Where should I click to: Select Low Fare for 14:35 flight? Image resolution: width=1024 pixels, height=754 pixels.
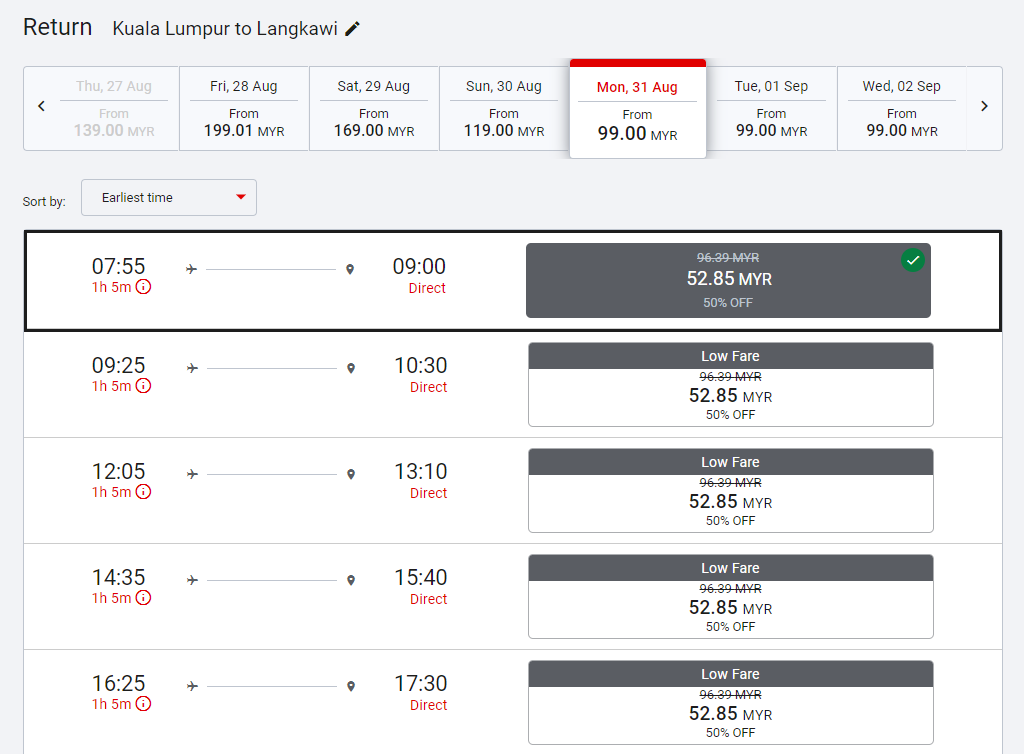point(730,597)
